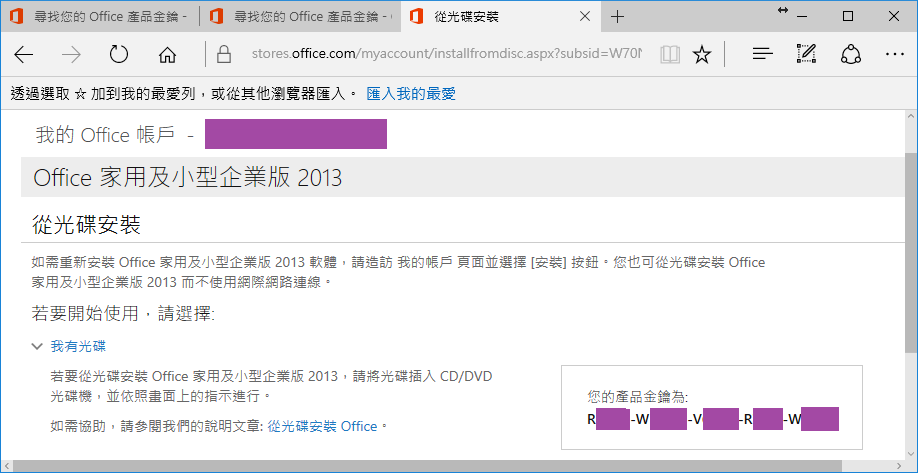Click the 我有光碟 link
This screenshot has width=918, height=473.
[78, 347]
